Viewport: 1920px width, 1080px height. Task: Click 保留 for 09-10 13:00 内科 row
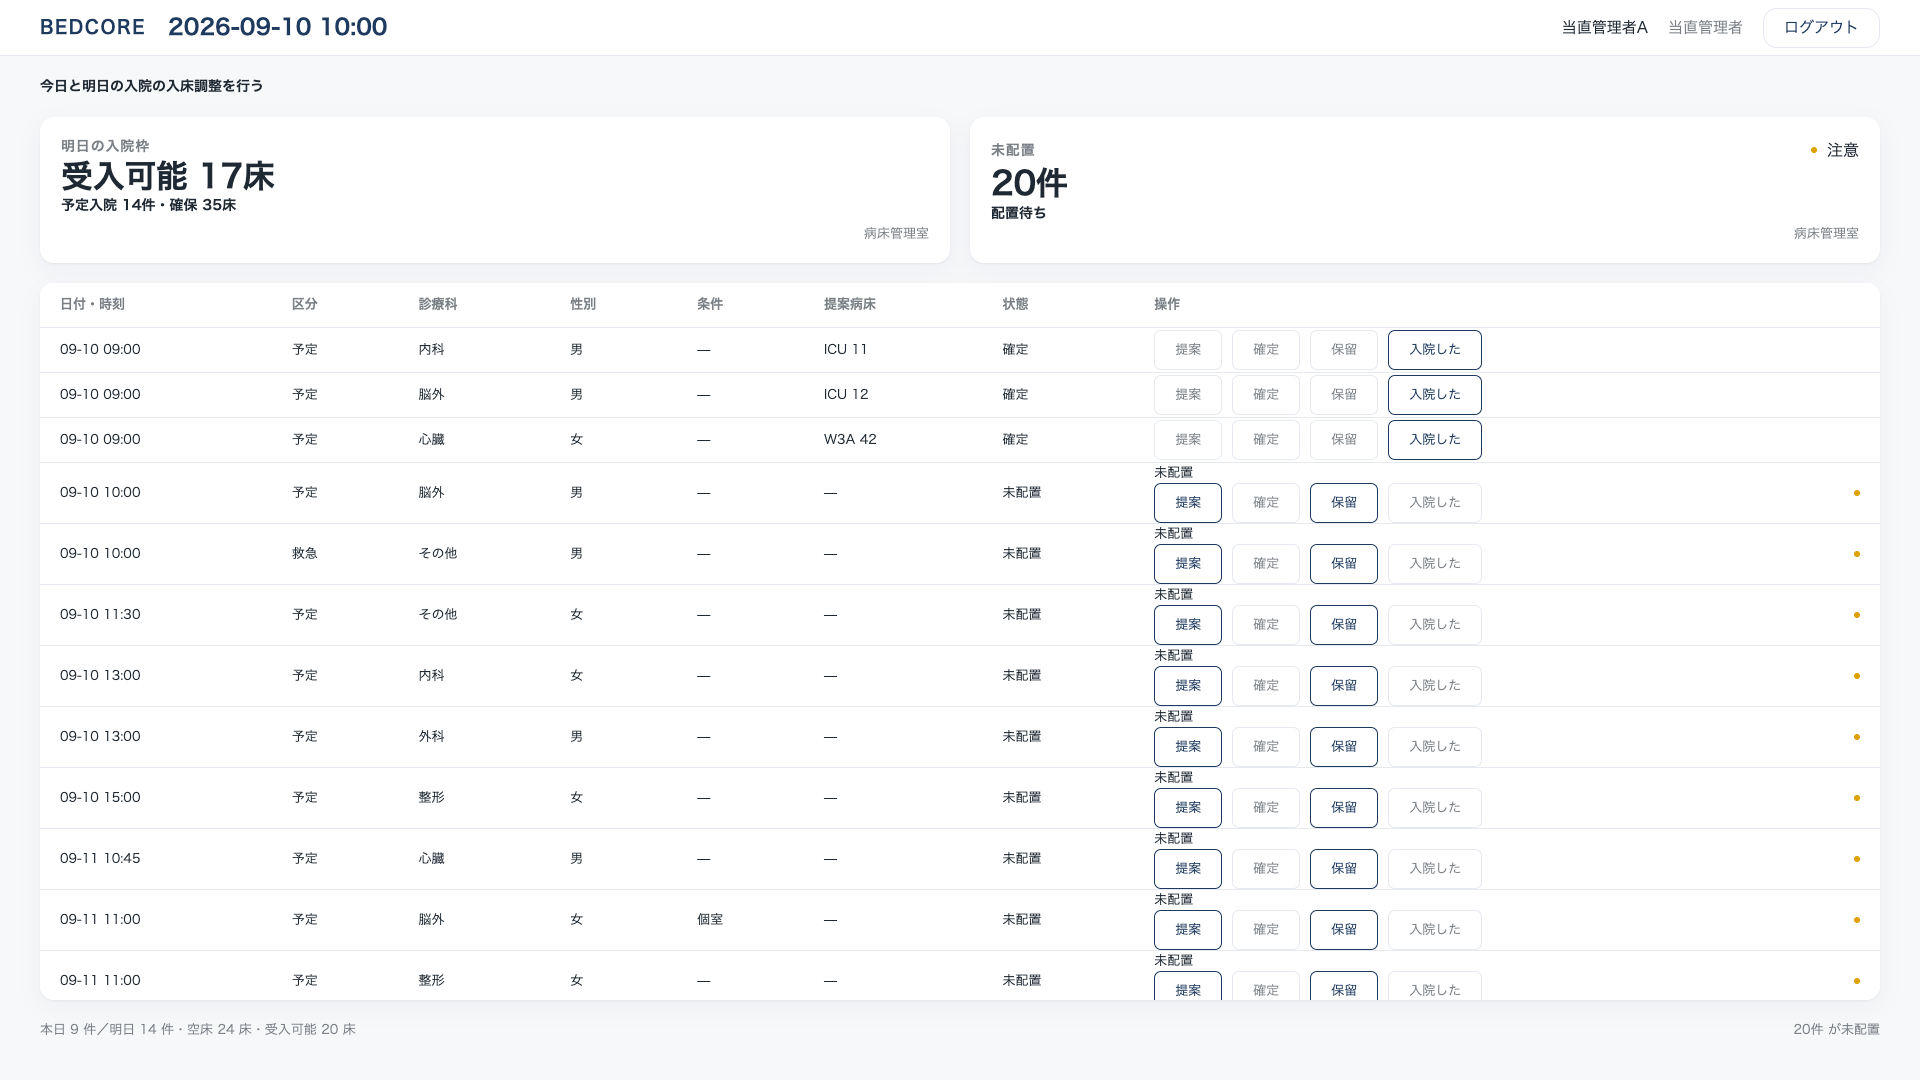pos(1343,686)
